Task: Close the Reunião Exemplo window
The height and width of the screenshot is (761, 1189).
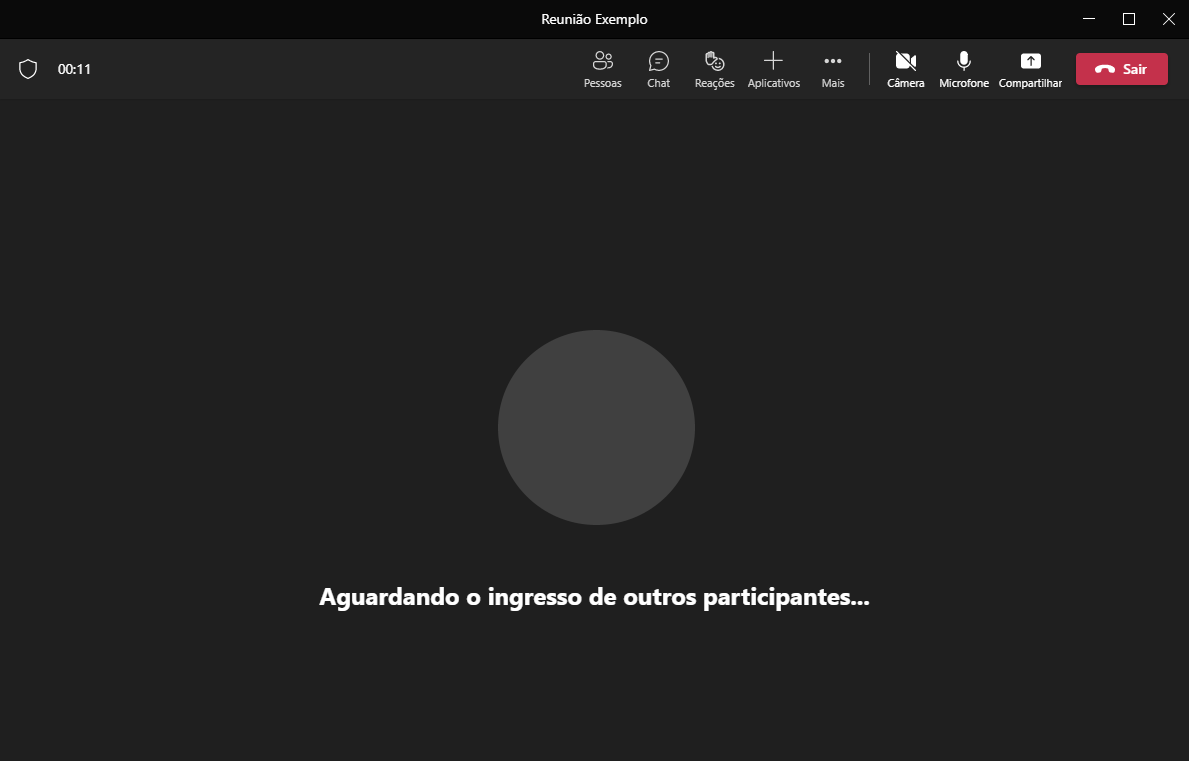Action: point(1168,19)
